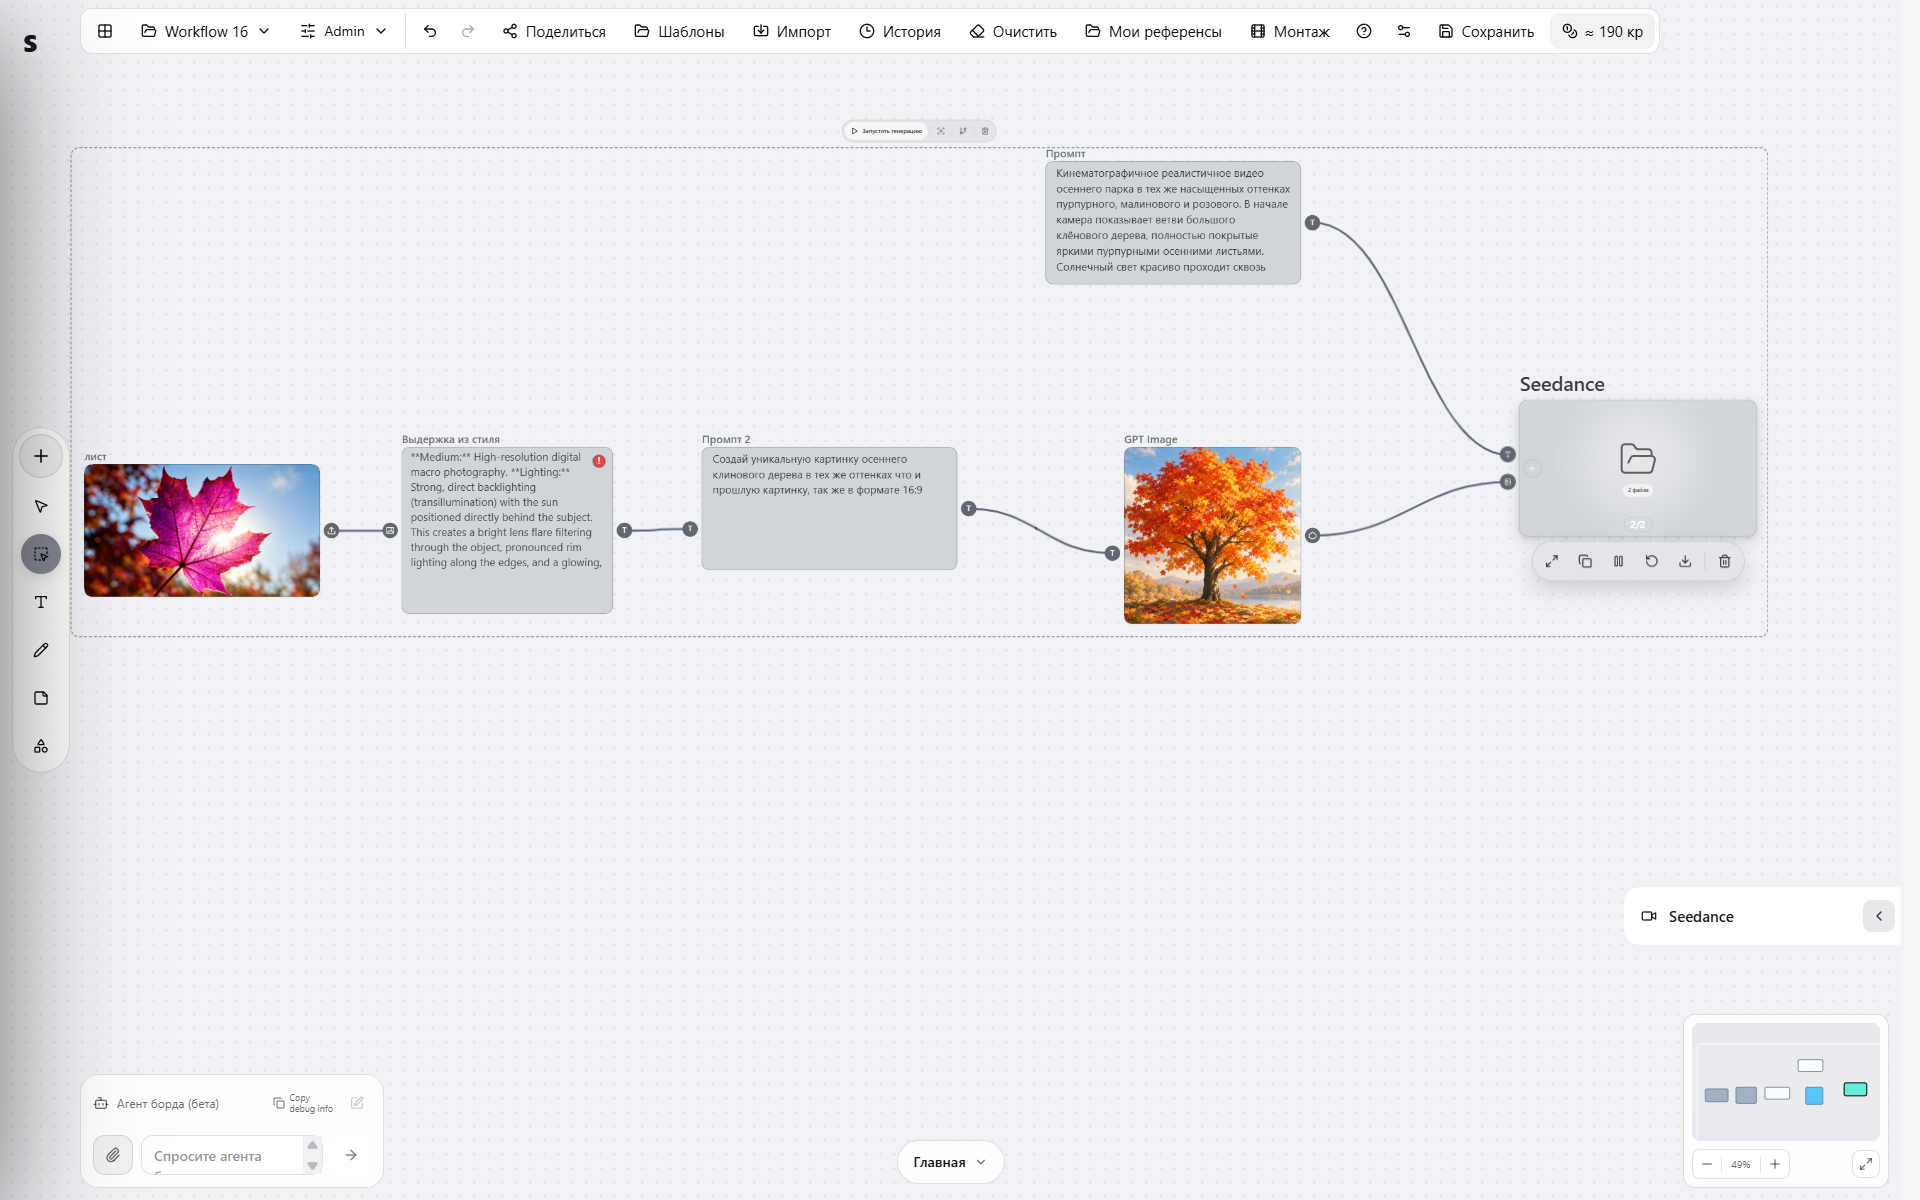The image size is (1920, 1200).
Task: Redo the last undone action
Action: 468,31
